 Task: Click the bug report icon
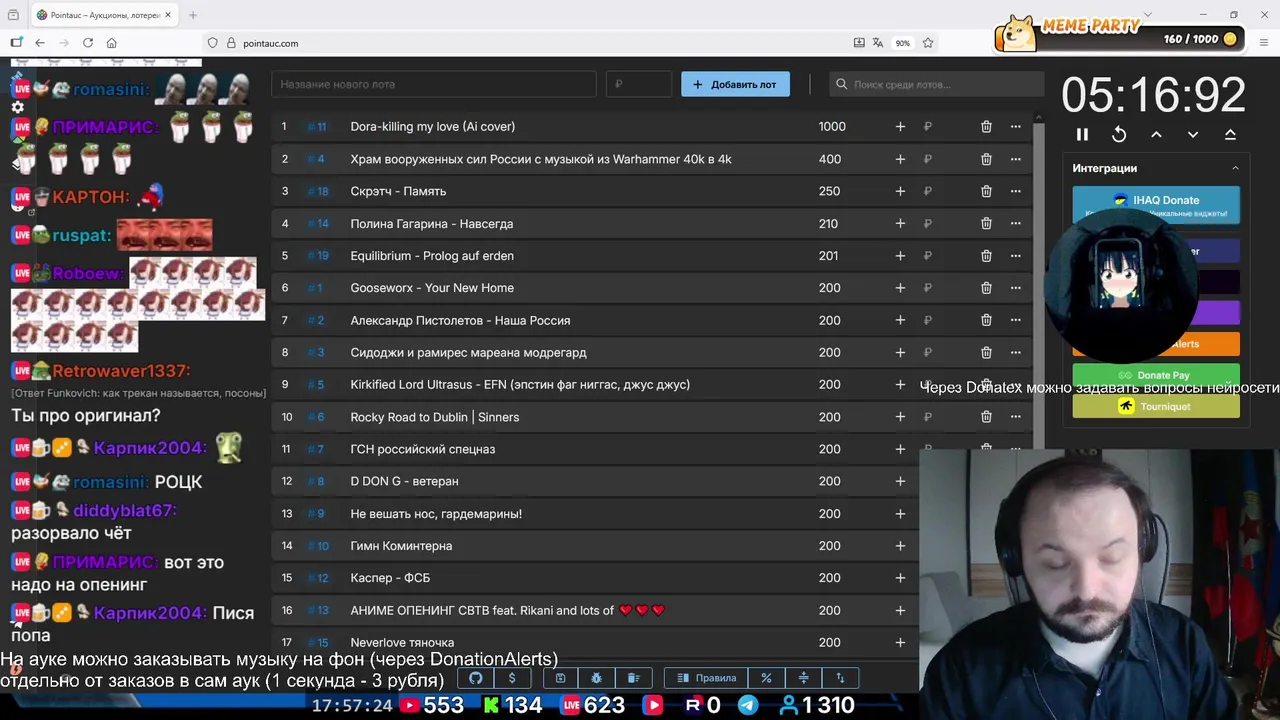pos(597,678)
